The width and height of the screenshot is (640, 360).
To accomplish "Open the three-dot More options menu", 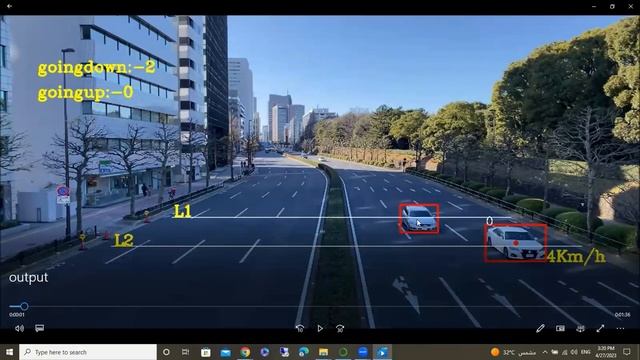I will pos(620,328).
